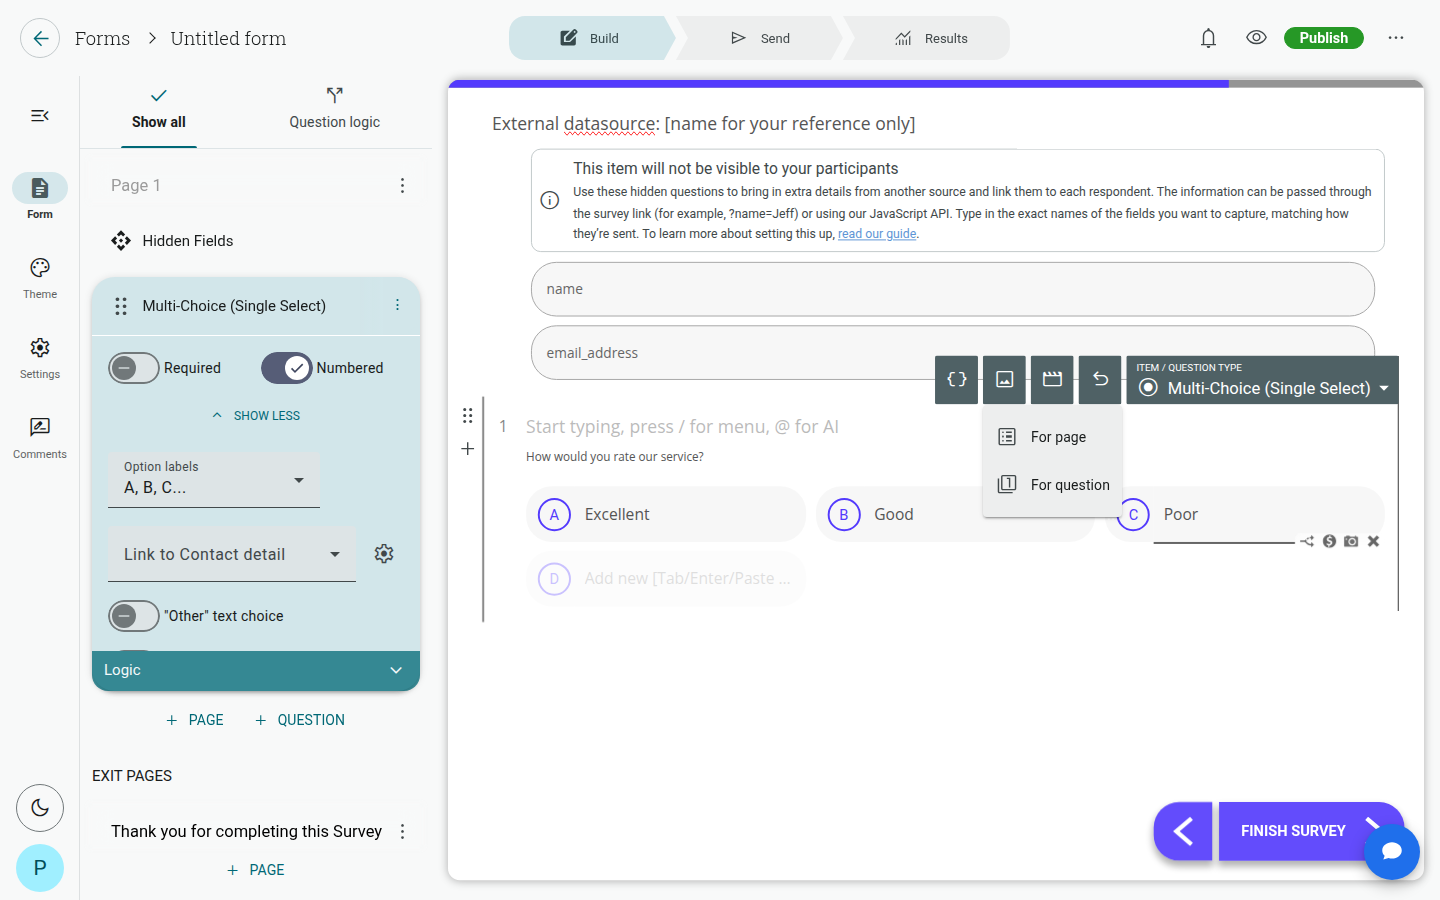Viewport: 1440px width, 900px height.
Task: Click the question drag handle dots in the editor
Action: click(467, 416)
